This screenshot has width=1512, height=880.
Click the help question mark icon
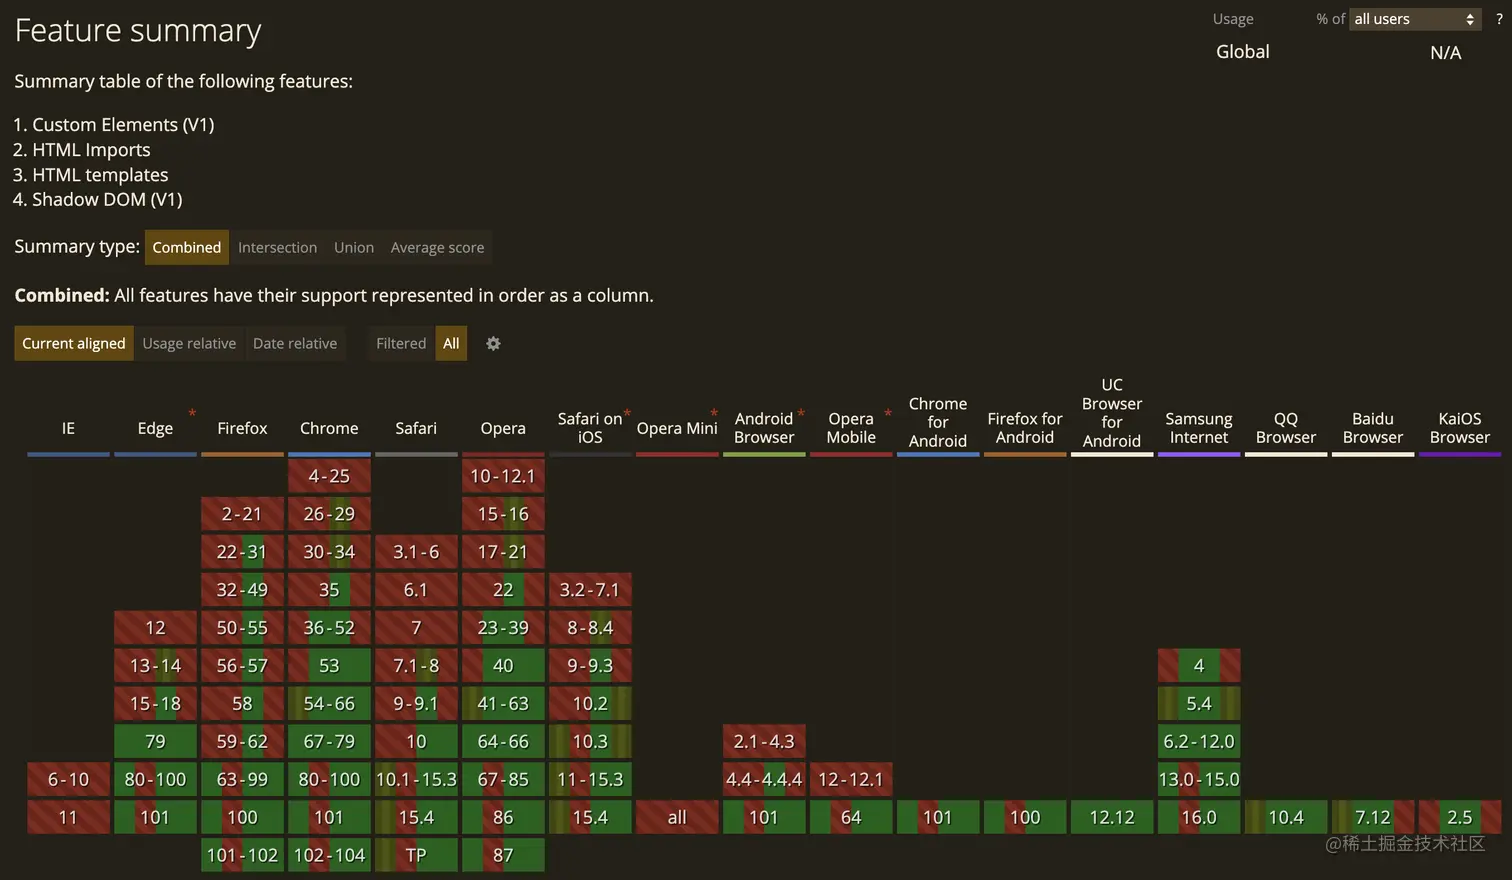coord(1500,18)
